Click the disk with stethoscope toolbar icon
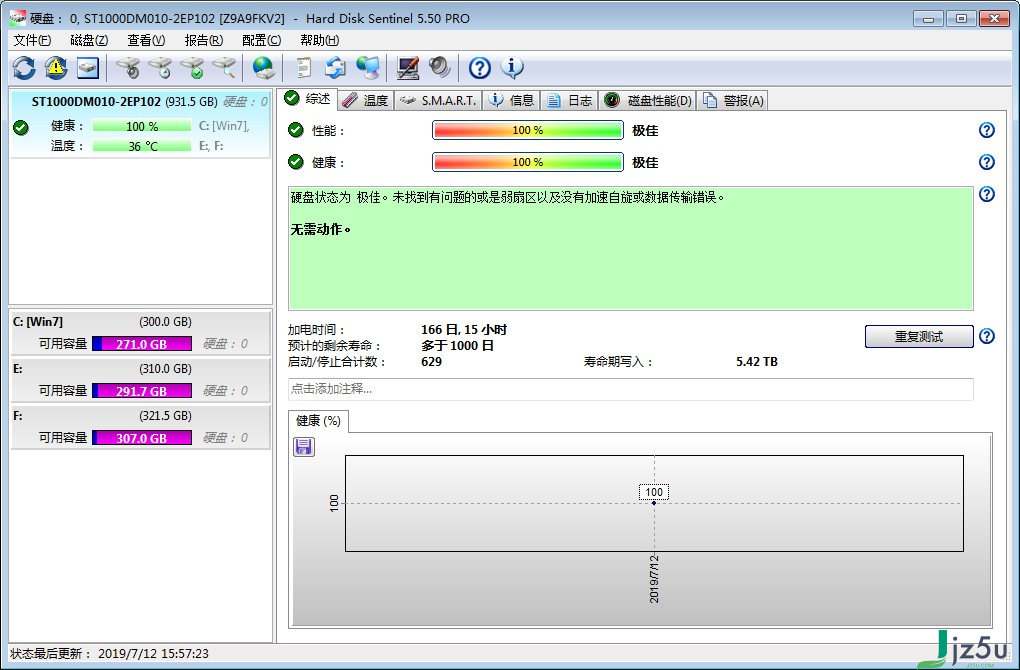The width and height of the screenshot is (1020, 670). point(128,68)
